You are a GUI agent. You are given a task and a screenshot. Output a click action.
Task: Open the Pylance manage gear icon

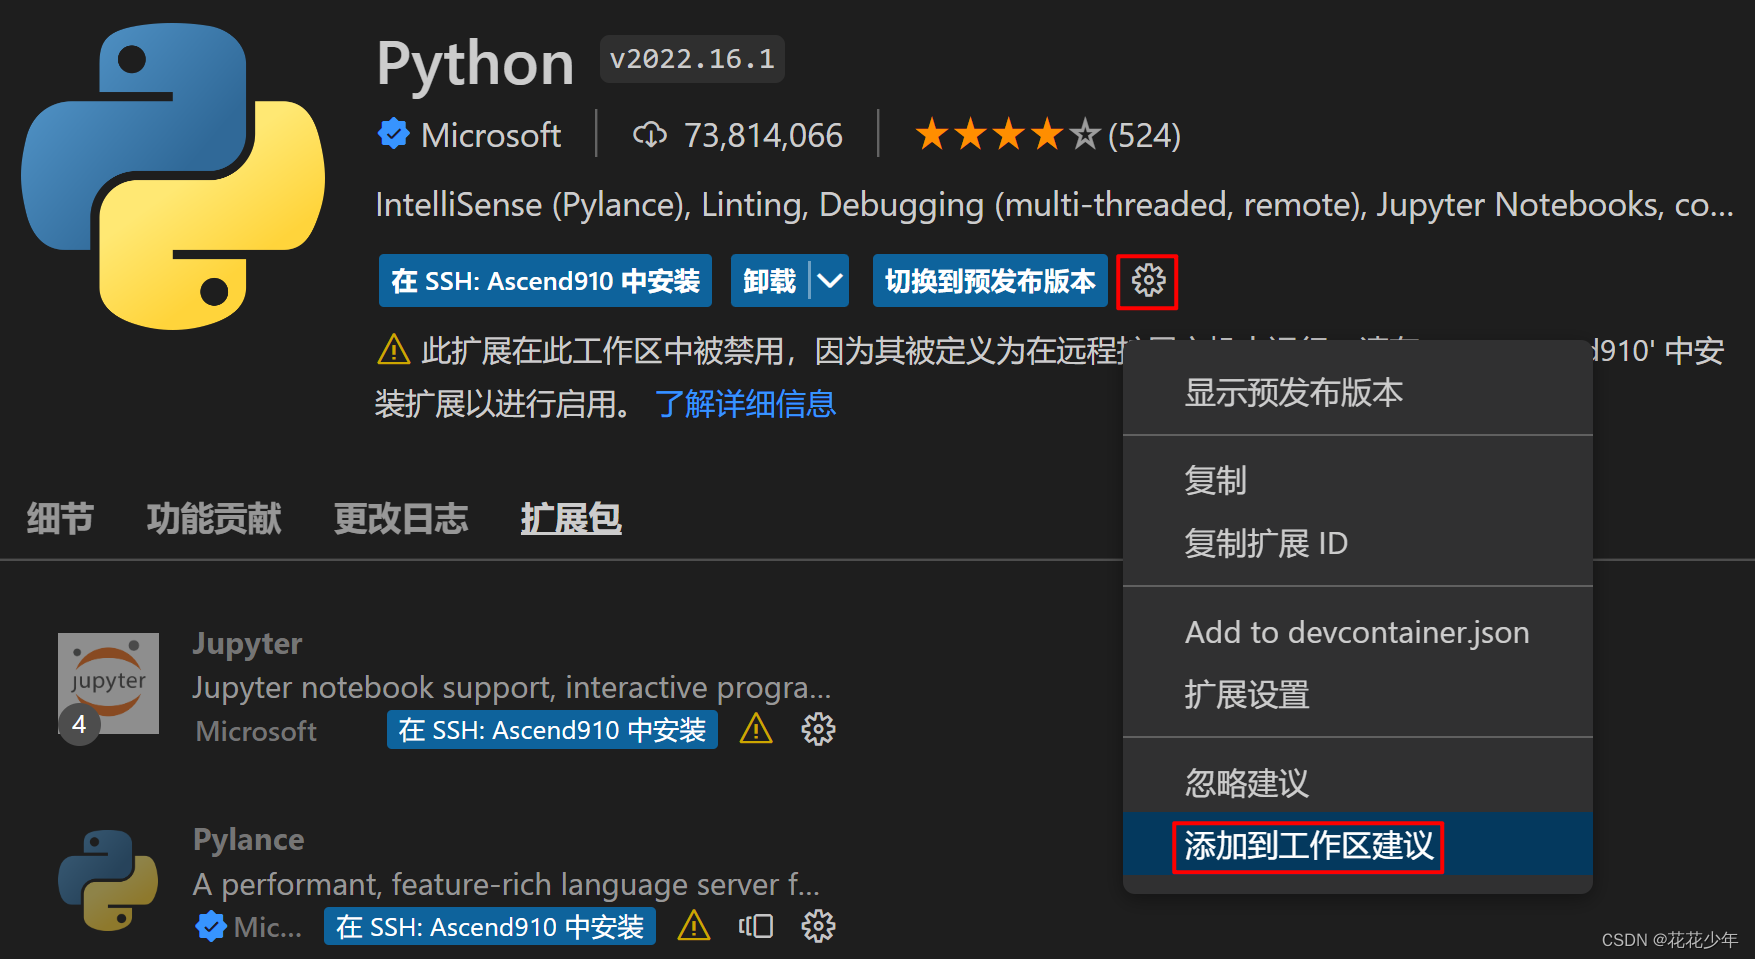[819, 926]
